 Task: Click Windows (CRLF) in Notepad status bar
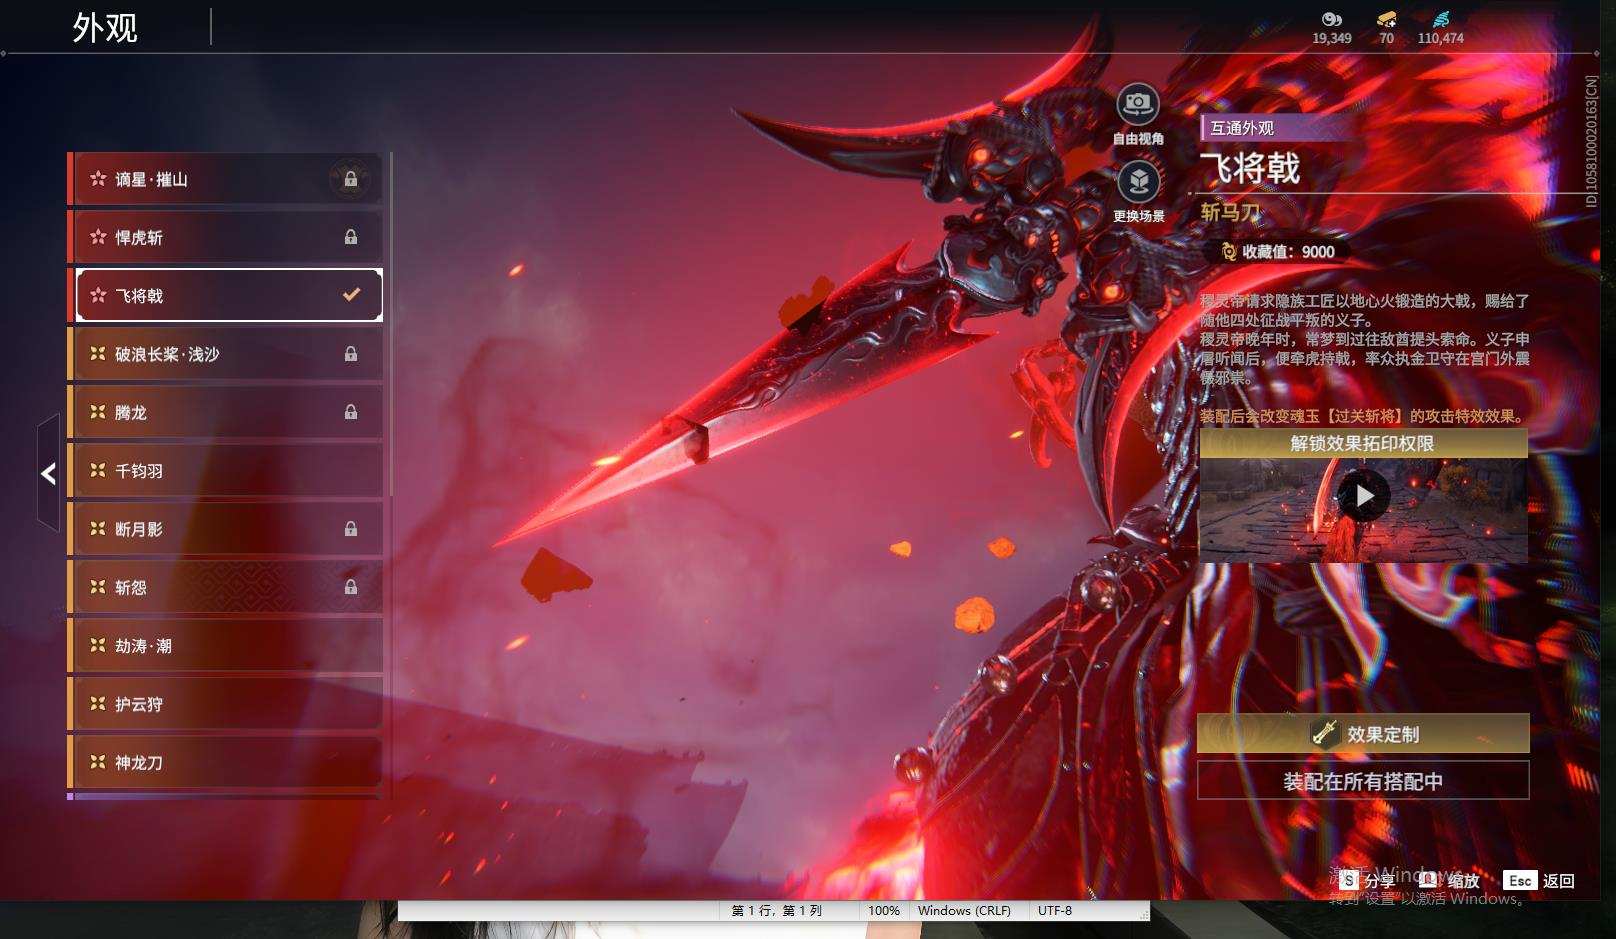click(964, 911)
